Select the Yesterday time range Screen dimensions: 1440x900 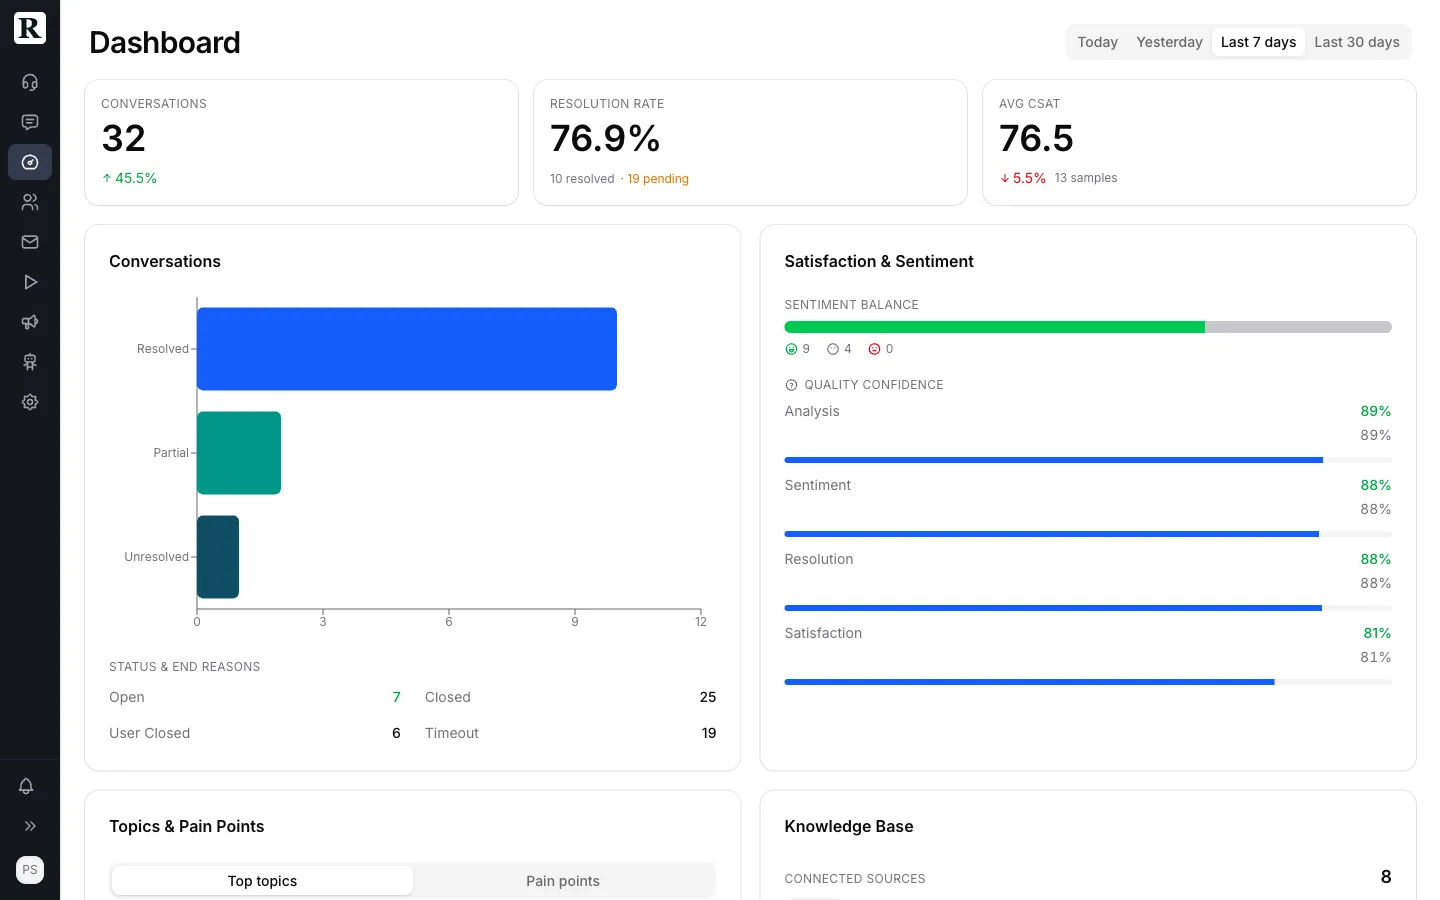(x=1169, y=42)
